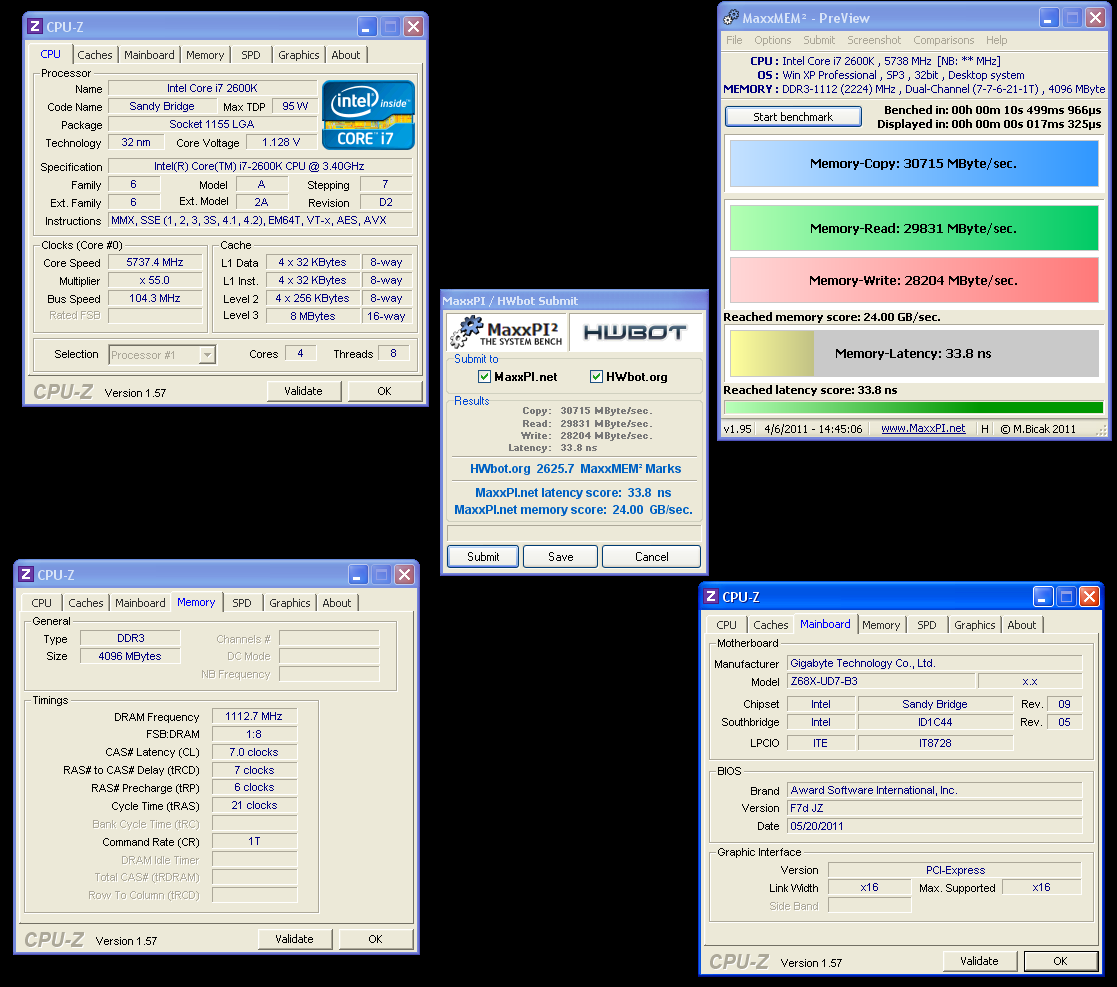The width and height of the screenshot is (1117, 987).
Task: Open the Comparisons menu in MaxxMEM
Action: point(943,40)
